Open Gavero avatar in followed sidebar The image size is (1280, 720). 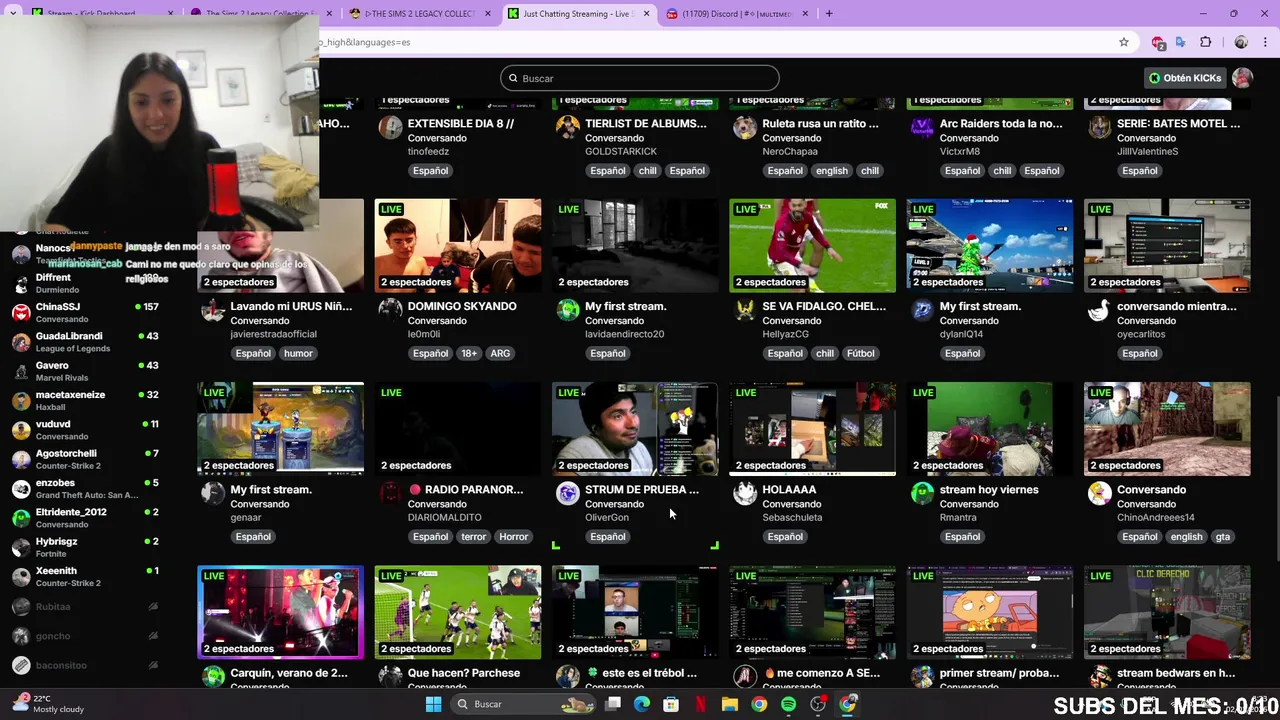point(21,371)
